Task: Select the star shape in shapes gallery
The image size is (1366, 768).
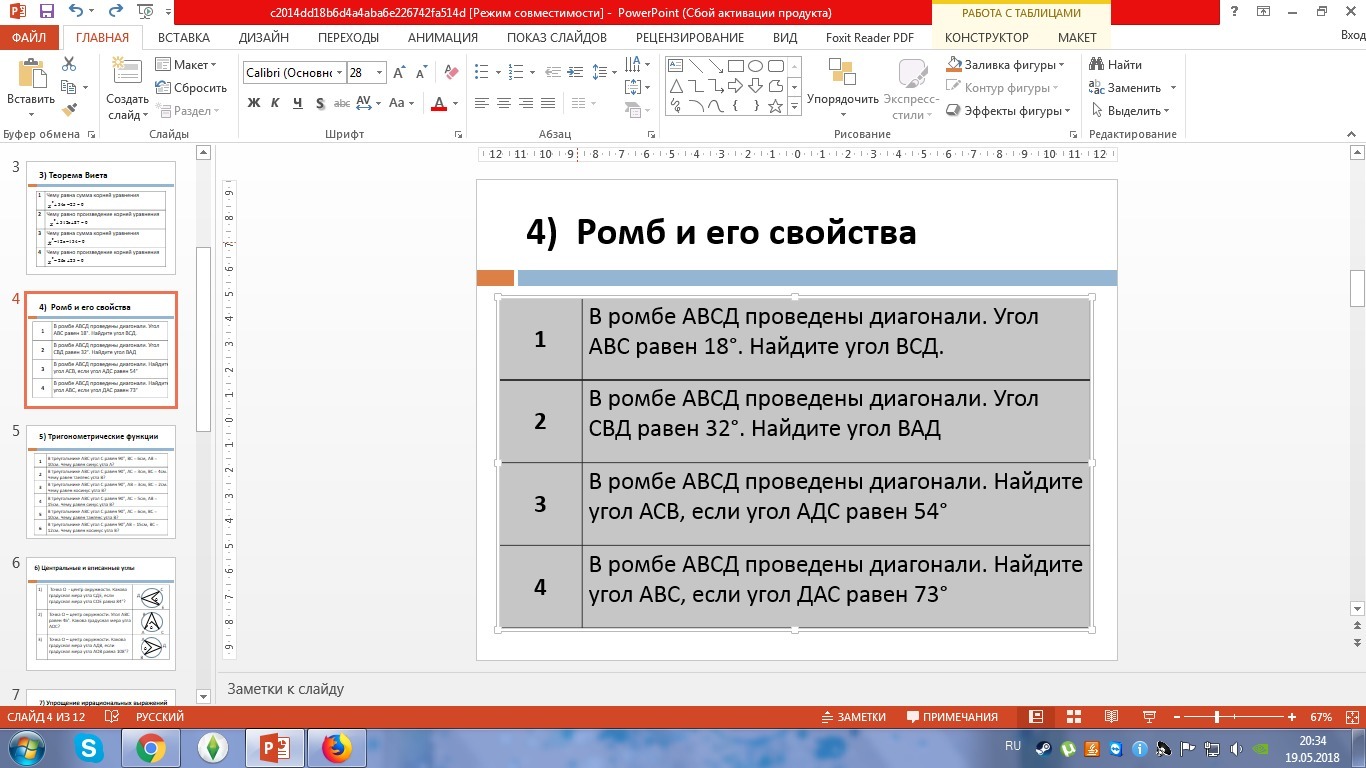Action: pyautogui.click(x=775, y=106)
